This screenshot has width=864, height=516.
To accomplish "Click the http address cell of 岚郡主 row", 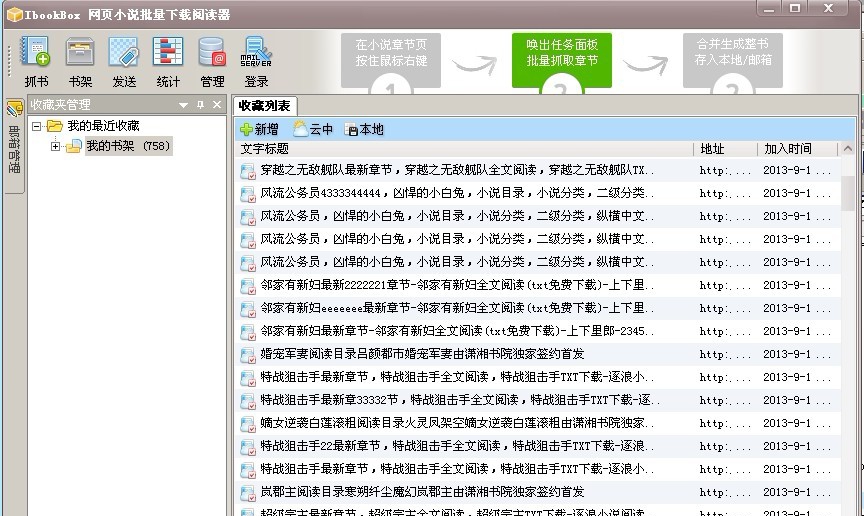I will (x=725, y=492).
